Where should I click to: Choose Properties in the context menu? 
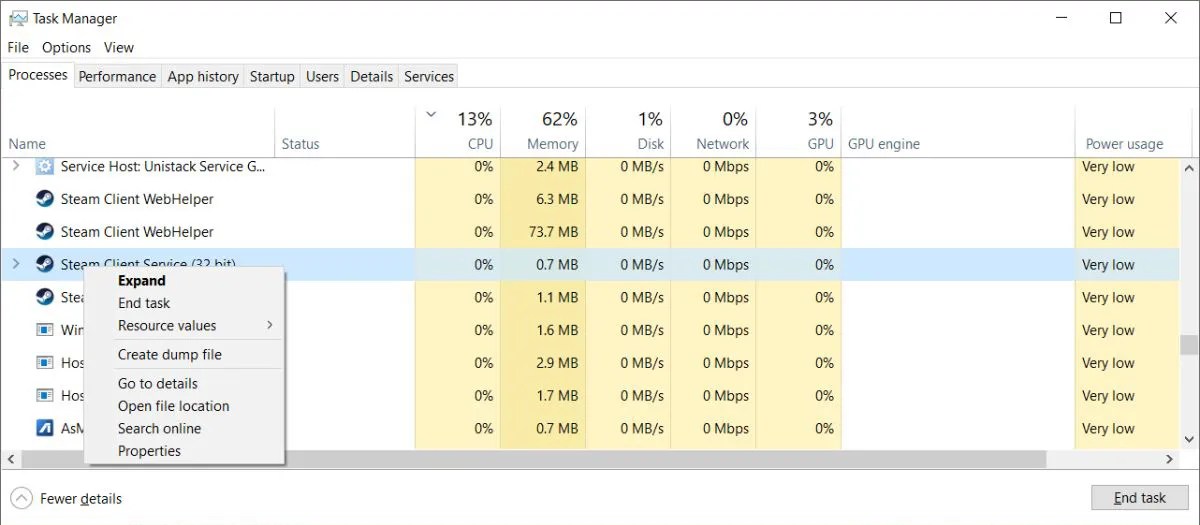pos(149,451)
